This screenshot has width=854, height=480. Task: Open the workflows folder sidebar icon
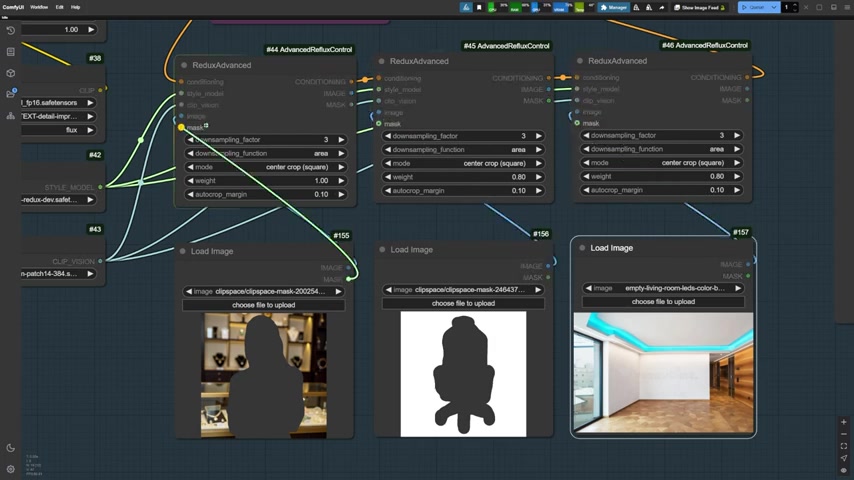(10, 94)
